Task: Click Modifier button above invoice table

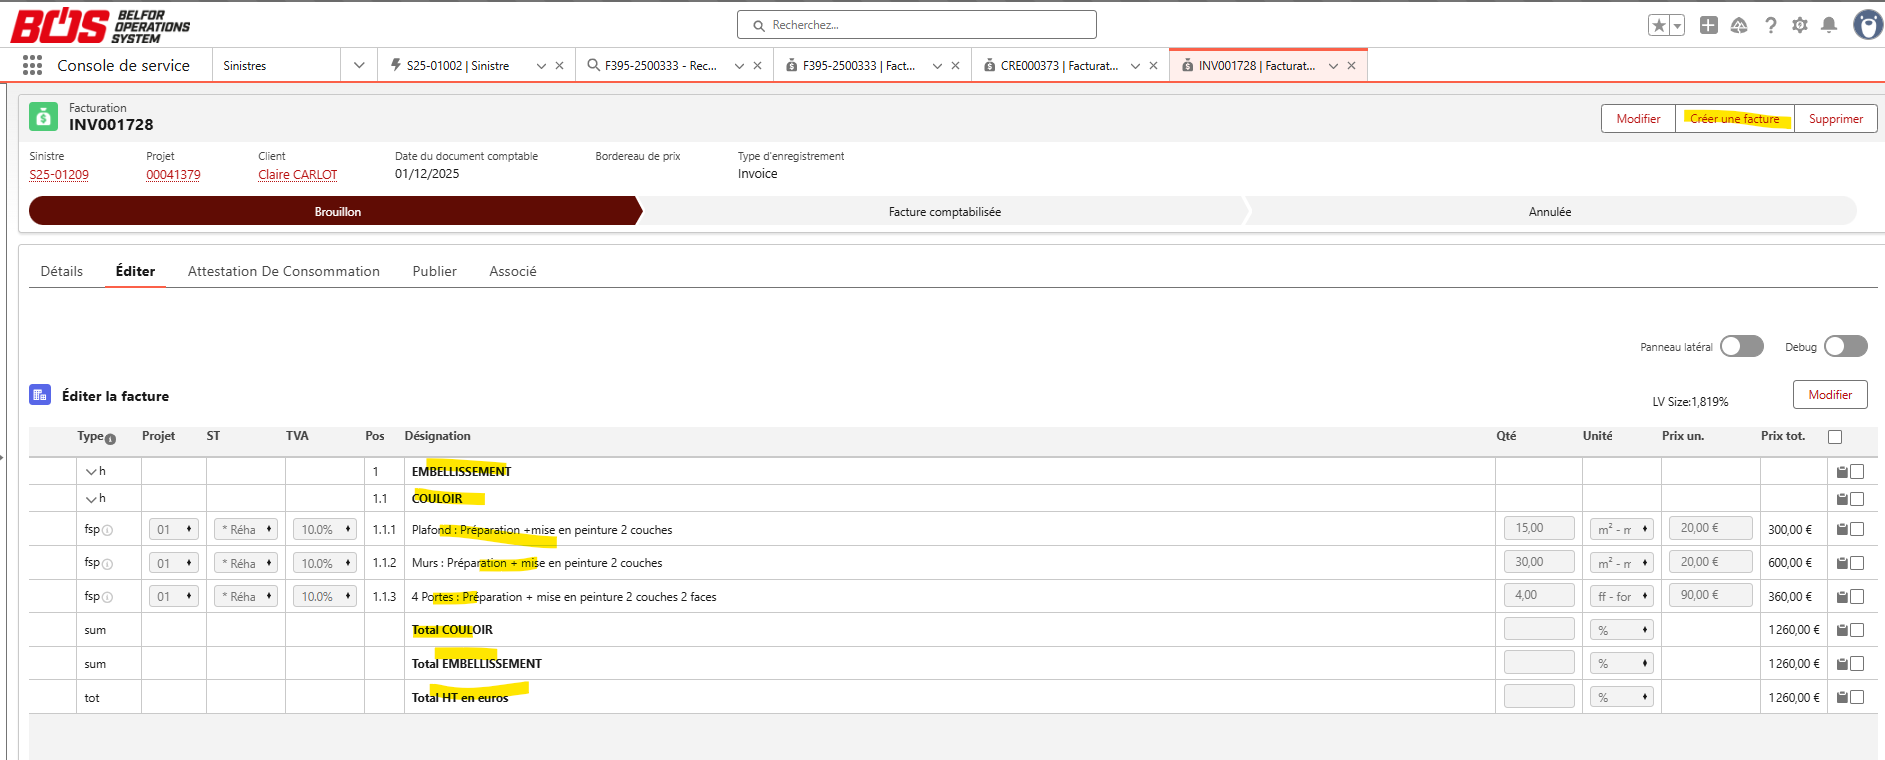Action: 1830,394
